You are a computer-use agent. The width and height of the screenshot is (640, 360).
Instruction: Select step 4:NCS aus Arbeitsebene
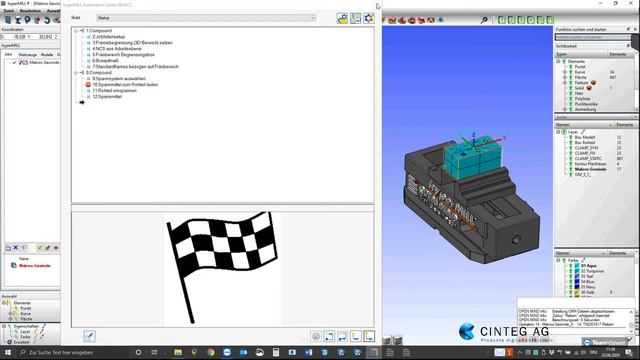117,49
